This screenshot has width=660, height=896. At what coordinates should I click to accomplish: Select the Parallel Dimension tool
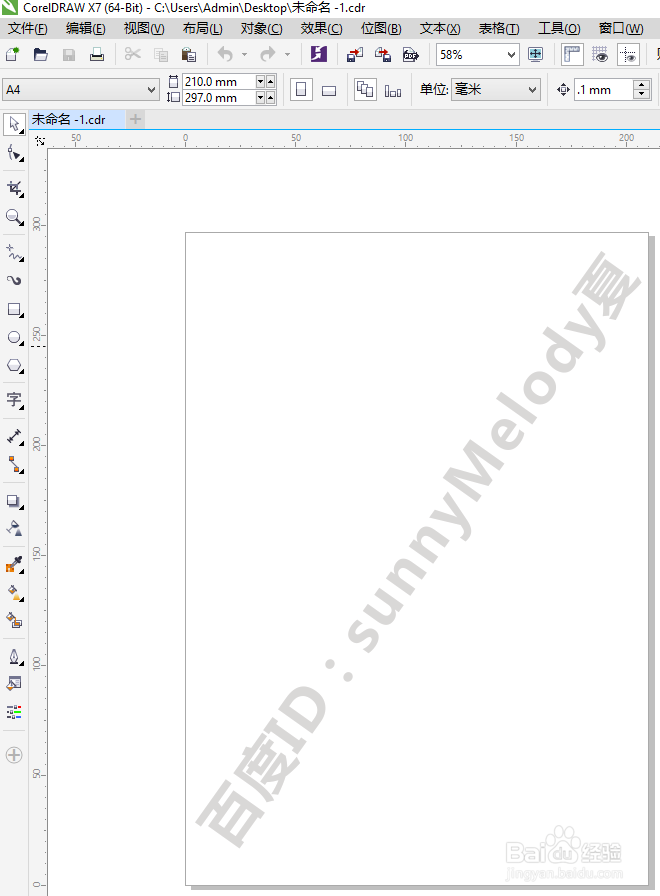pyautogui.click(x=14, y=437)
